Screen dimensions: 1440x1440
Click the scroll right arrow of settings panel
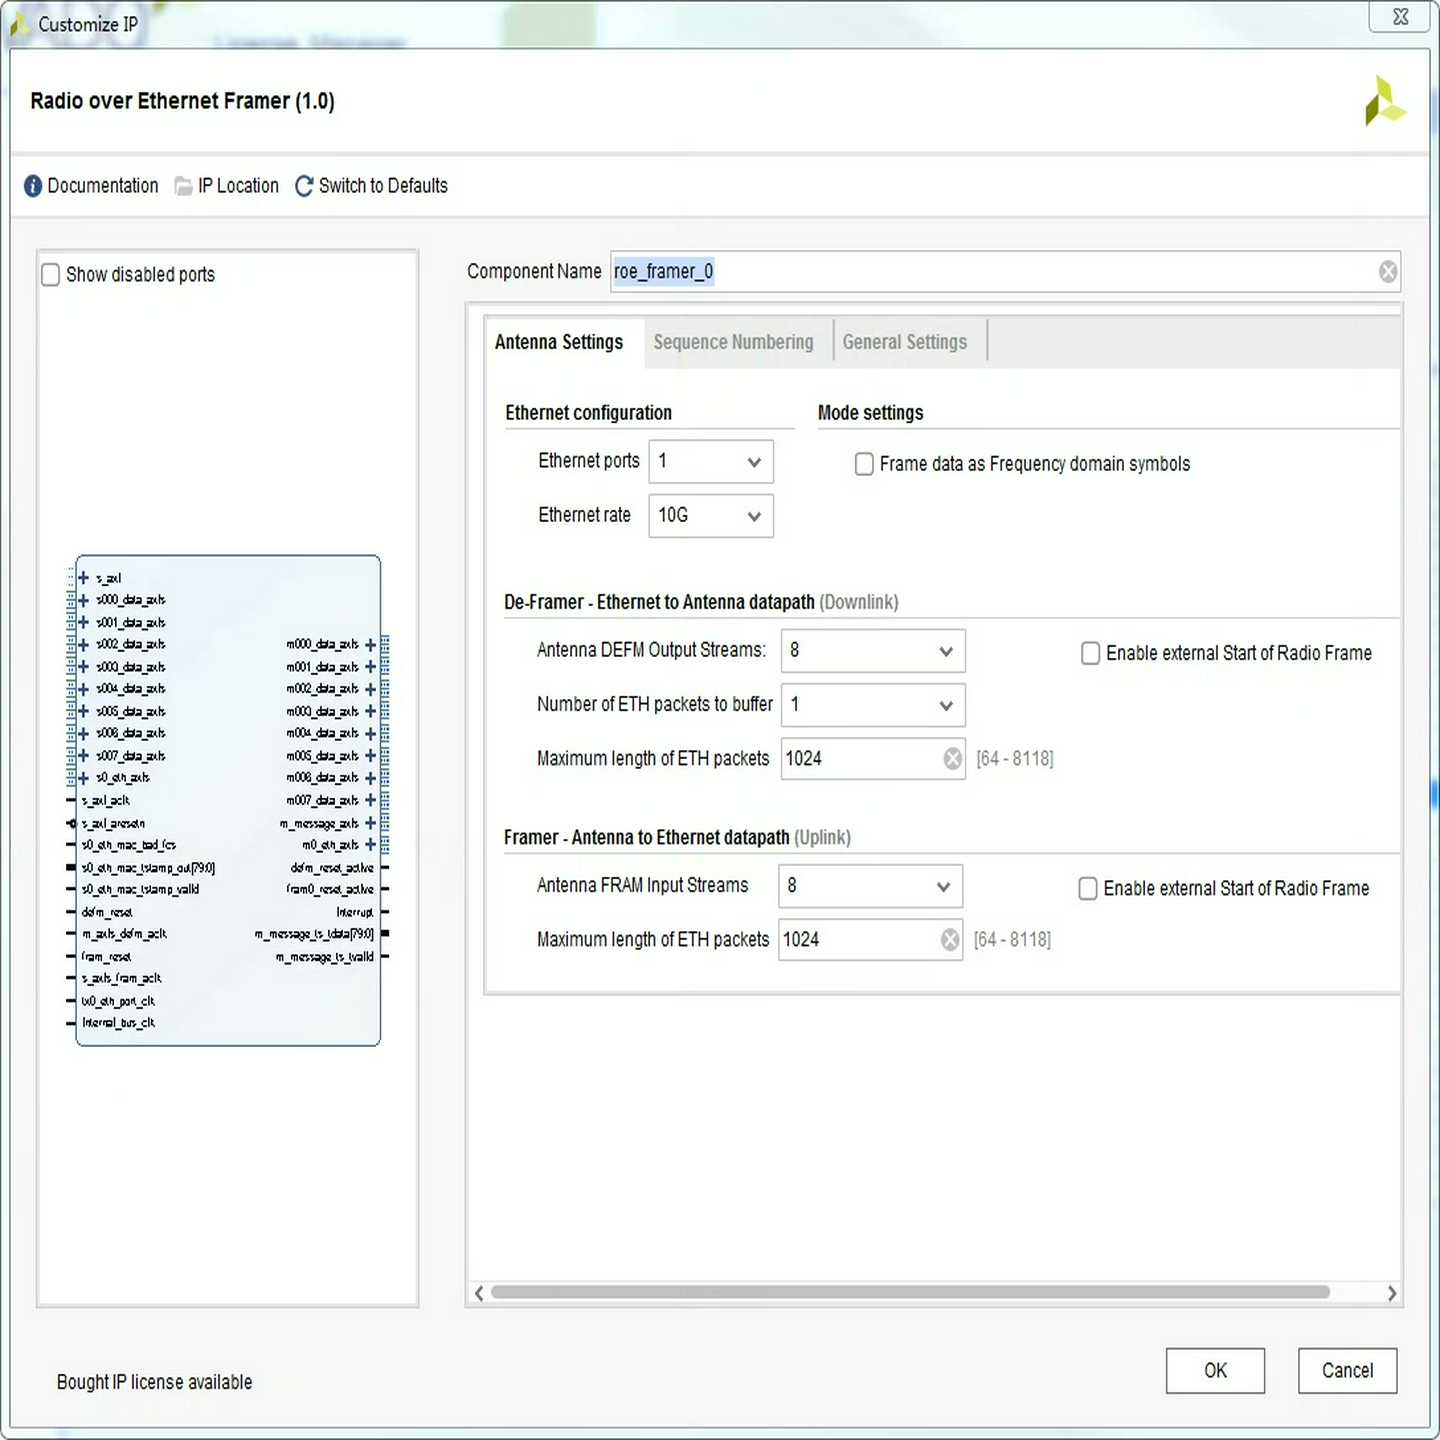[x=1392, y=1293]
